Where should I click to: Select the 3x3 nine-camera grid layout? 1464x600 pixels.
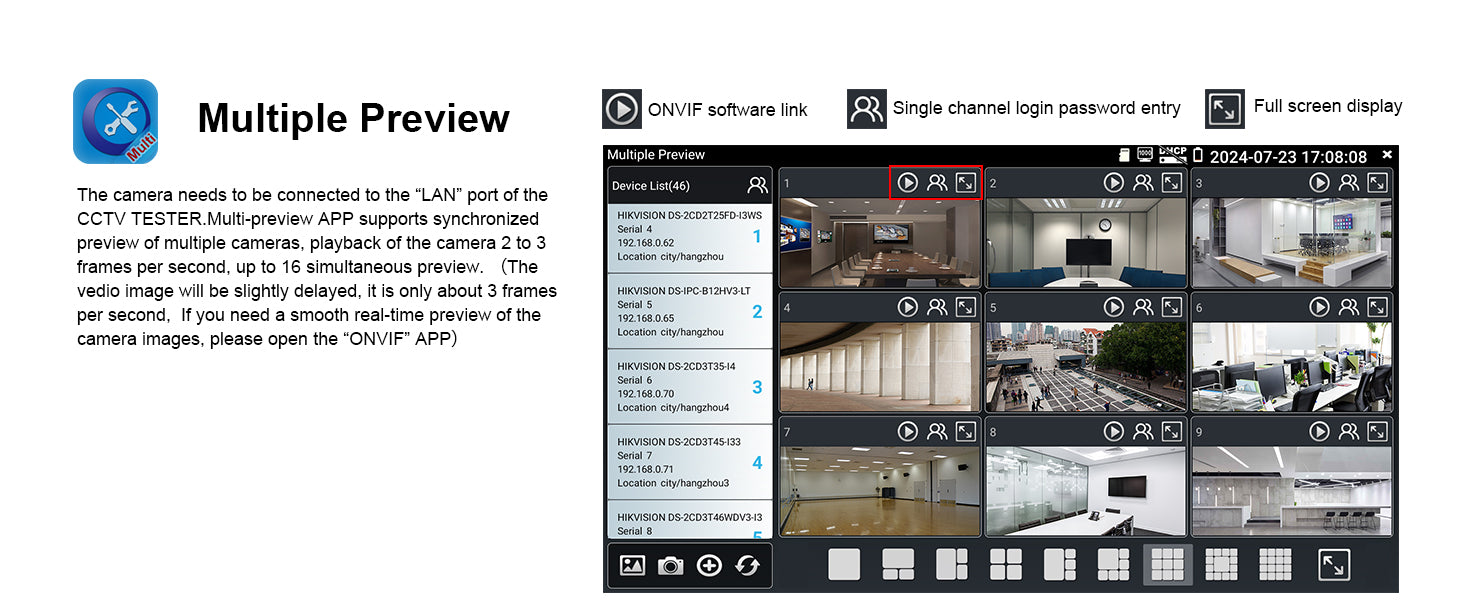click(1167, 565)
